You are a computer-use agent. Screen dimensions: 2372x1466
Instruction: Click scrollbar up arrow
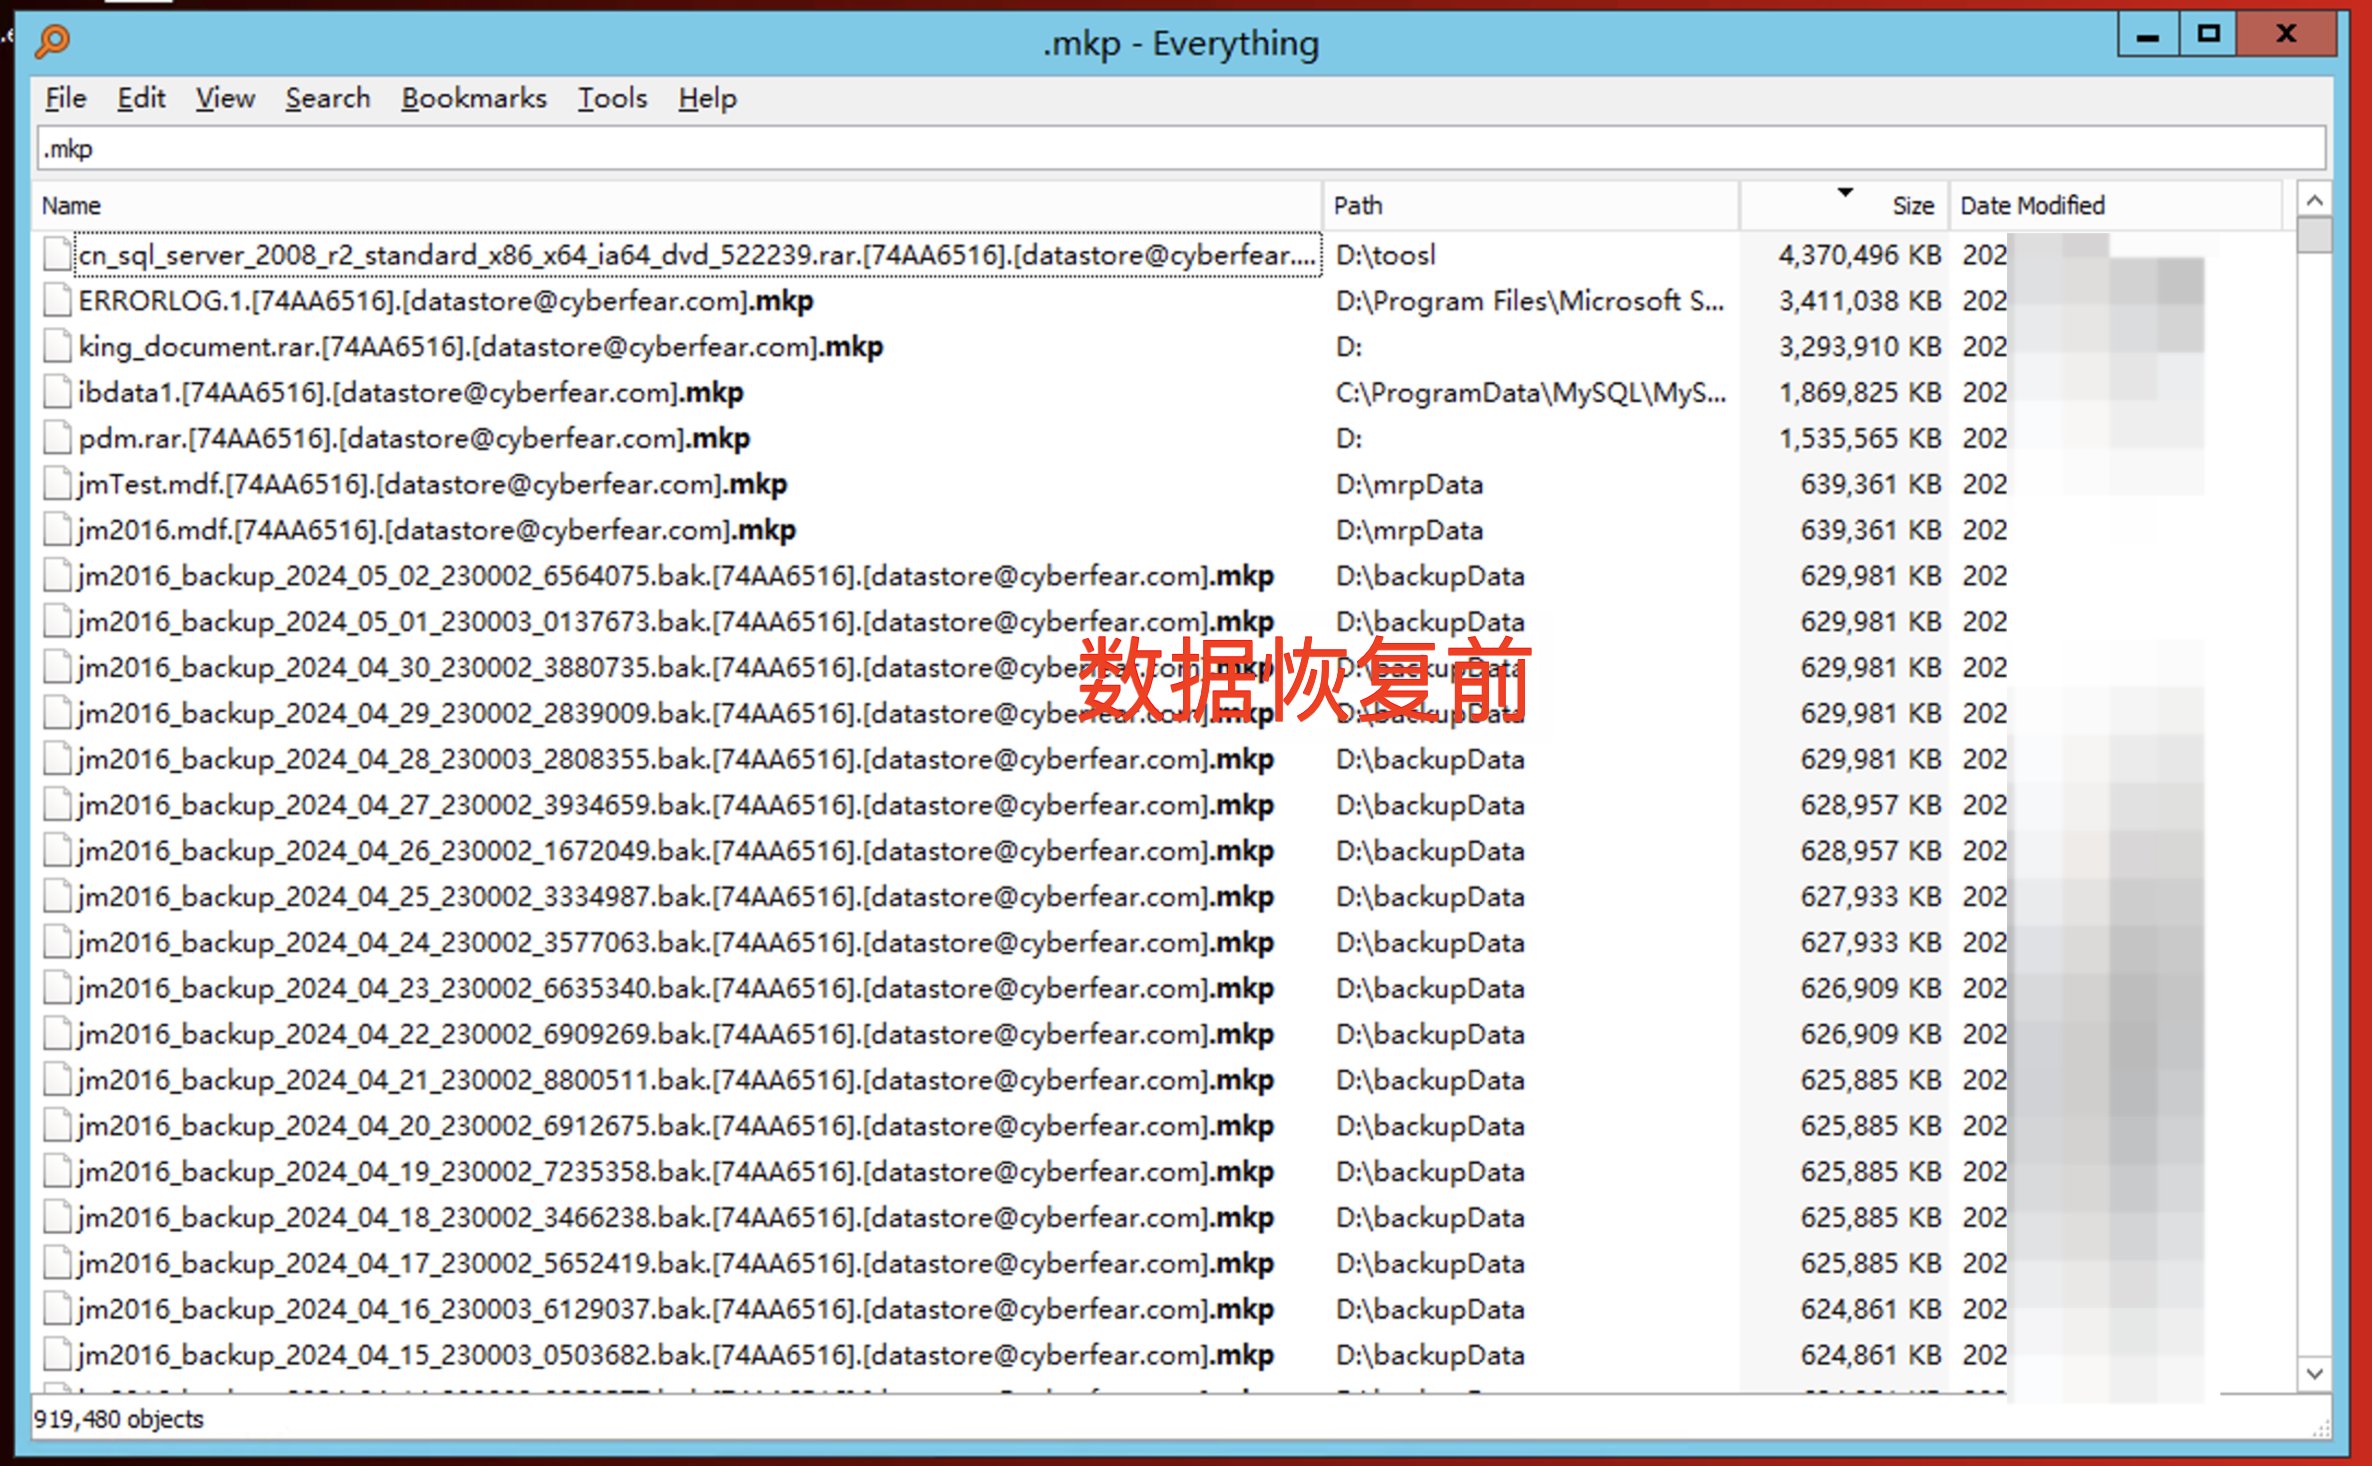pyautogui.click(x=2314, y=201)
